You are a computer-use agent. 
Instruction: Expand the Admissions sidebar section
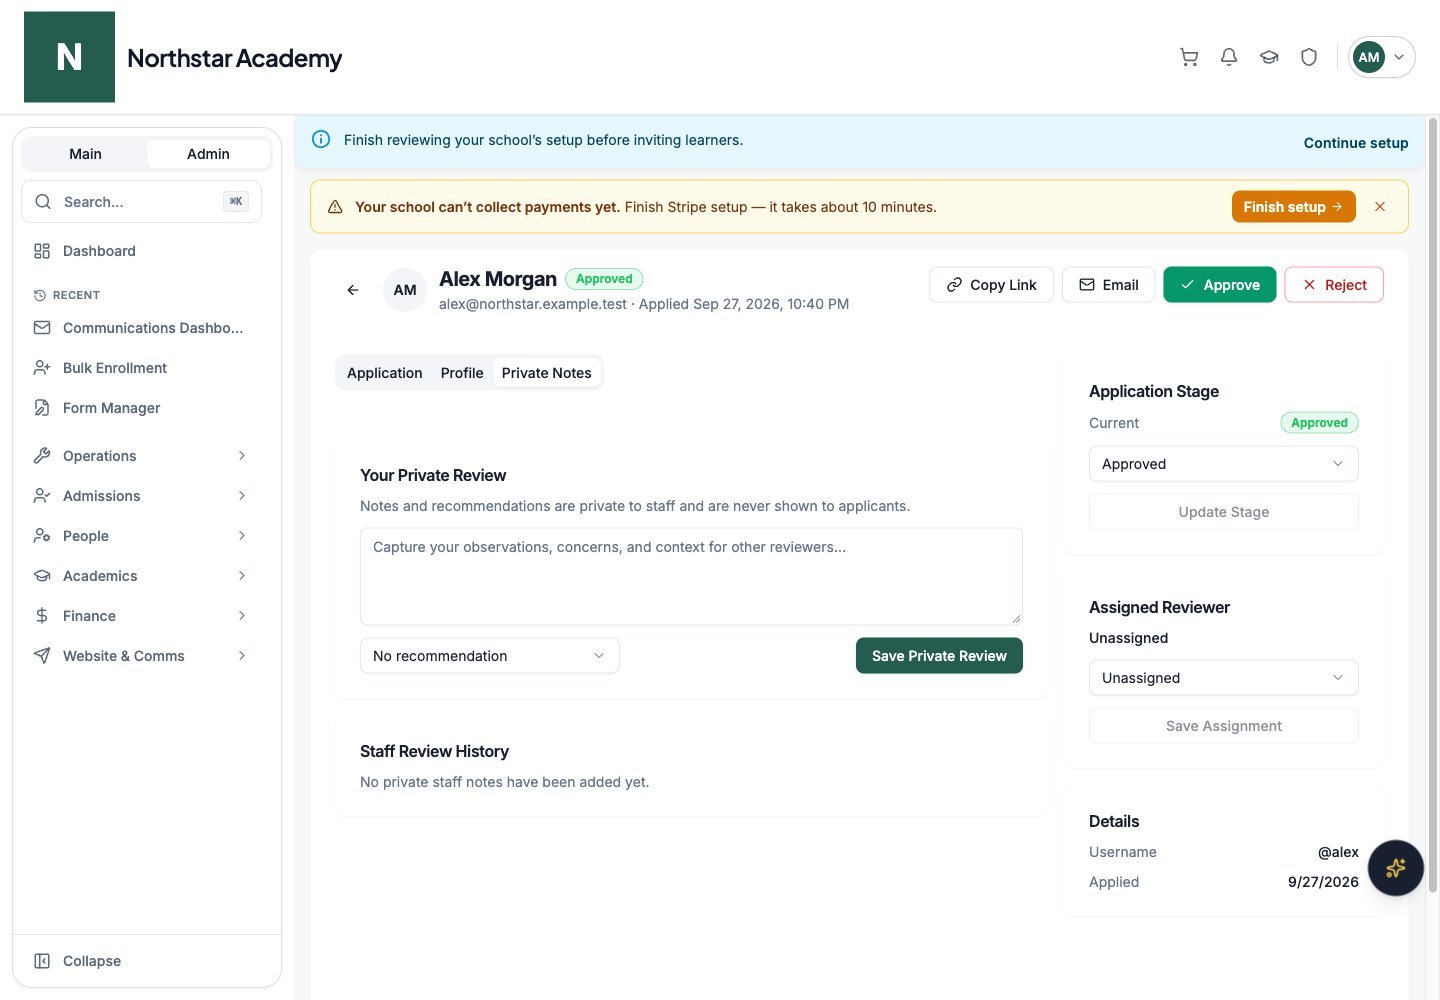[x=141, y=496]
